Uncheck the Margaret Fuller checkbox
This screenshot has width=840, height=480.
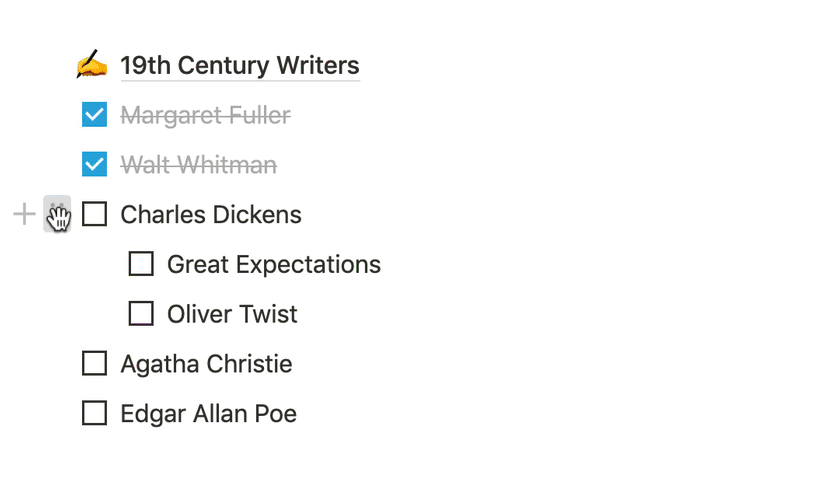pyautogui.click(x=94, y=116)
